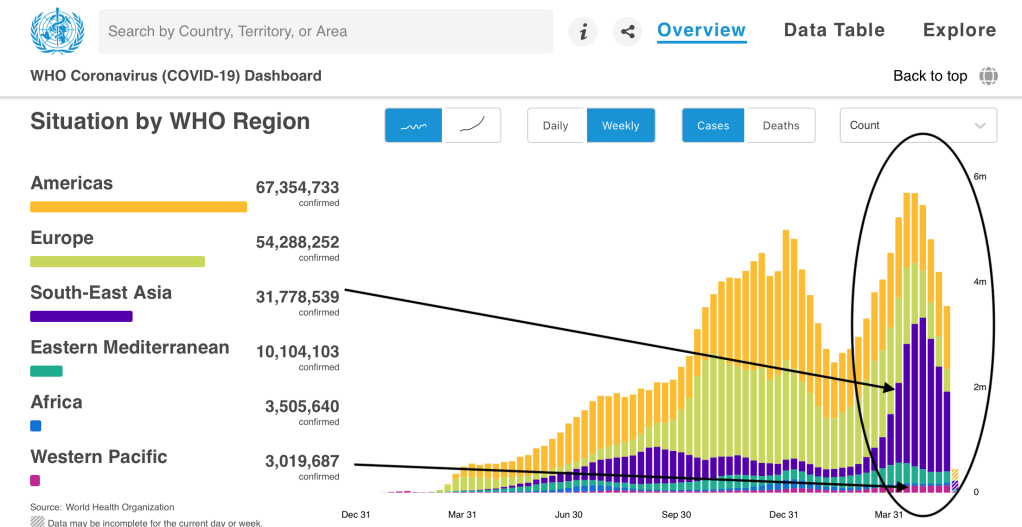Open the Overview tab
Screen dimensions: 1022x527
click(x=701, y=31)
